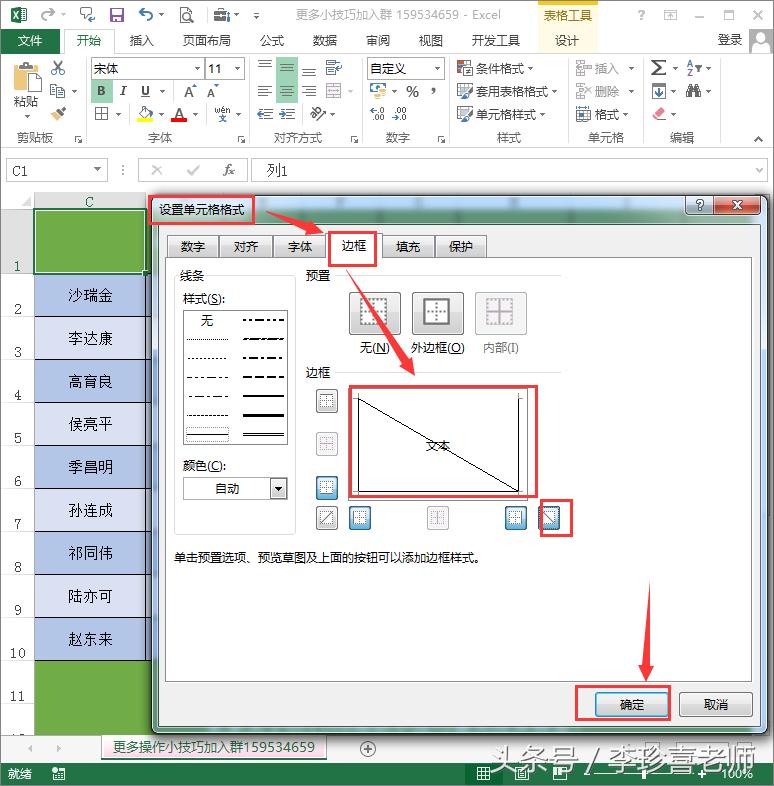Click the Print Preview magnifier icon
This screenshot has width=774, height=786.
point(186,15)
